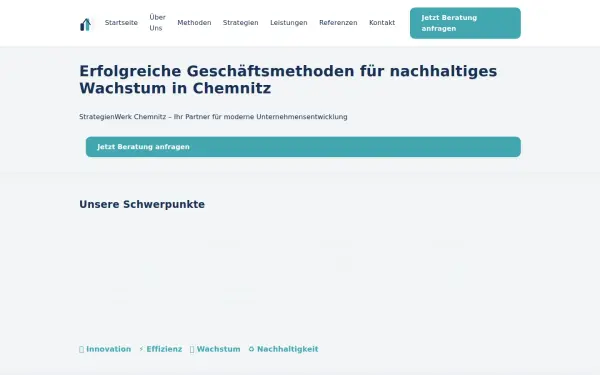Click the Erfolgreiche Geschäftsmethoden main headline

[288, 80]
